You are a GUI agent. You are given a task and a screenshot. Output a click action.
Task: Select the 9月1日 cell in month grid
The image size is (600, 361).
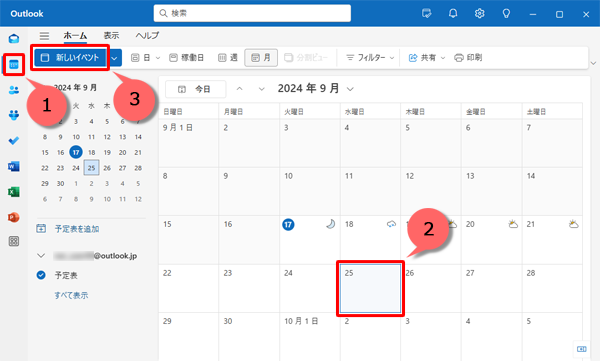tap(188, 143)
